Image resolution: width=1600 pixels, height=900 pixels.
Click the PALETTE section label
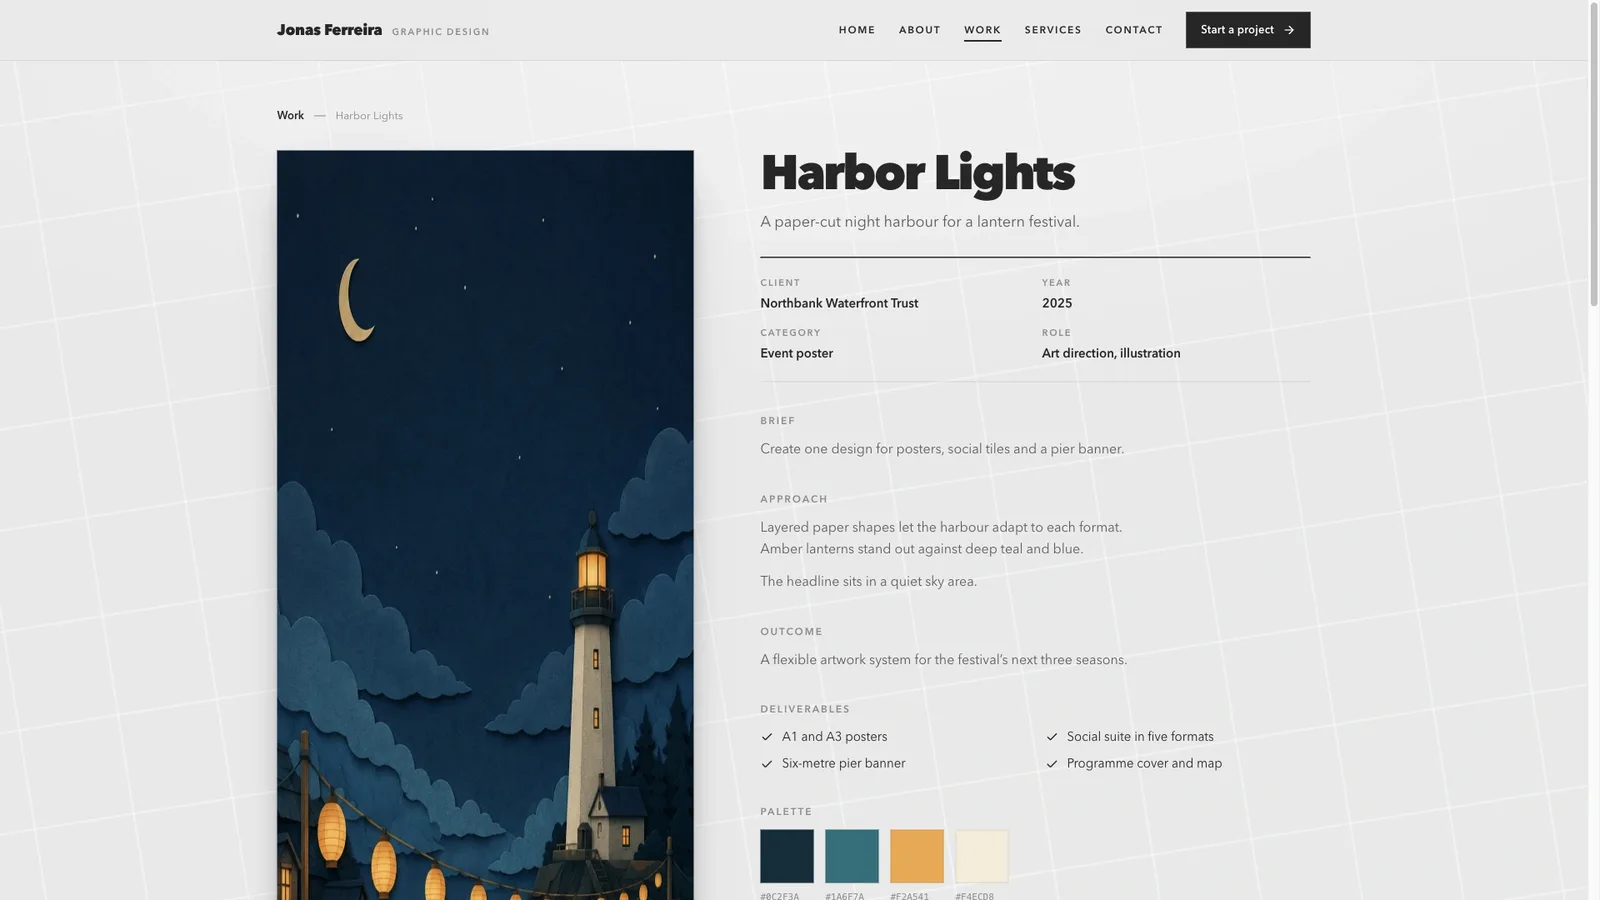click(x=786, y=812)
